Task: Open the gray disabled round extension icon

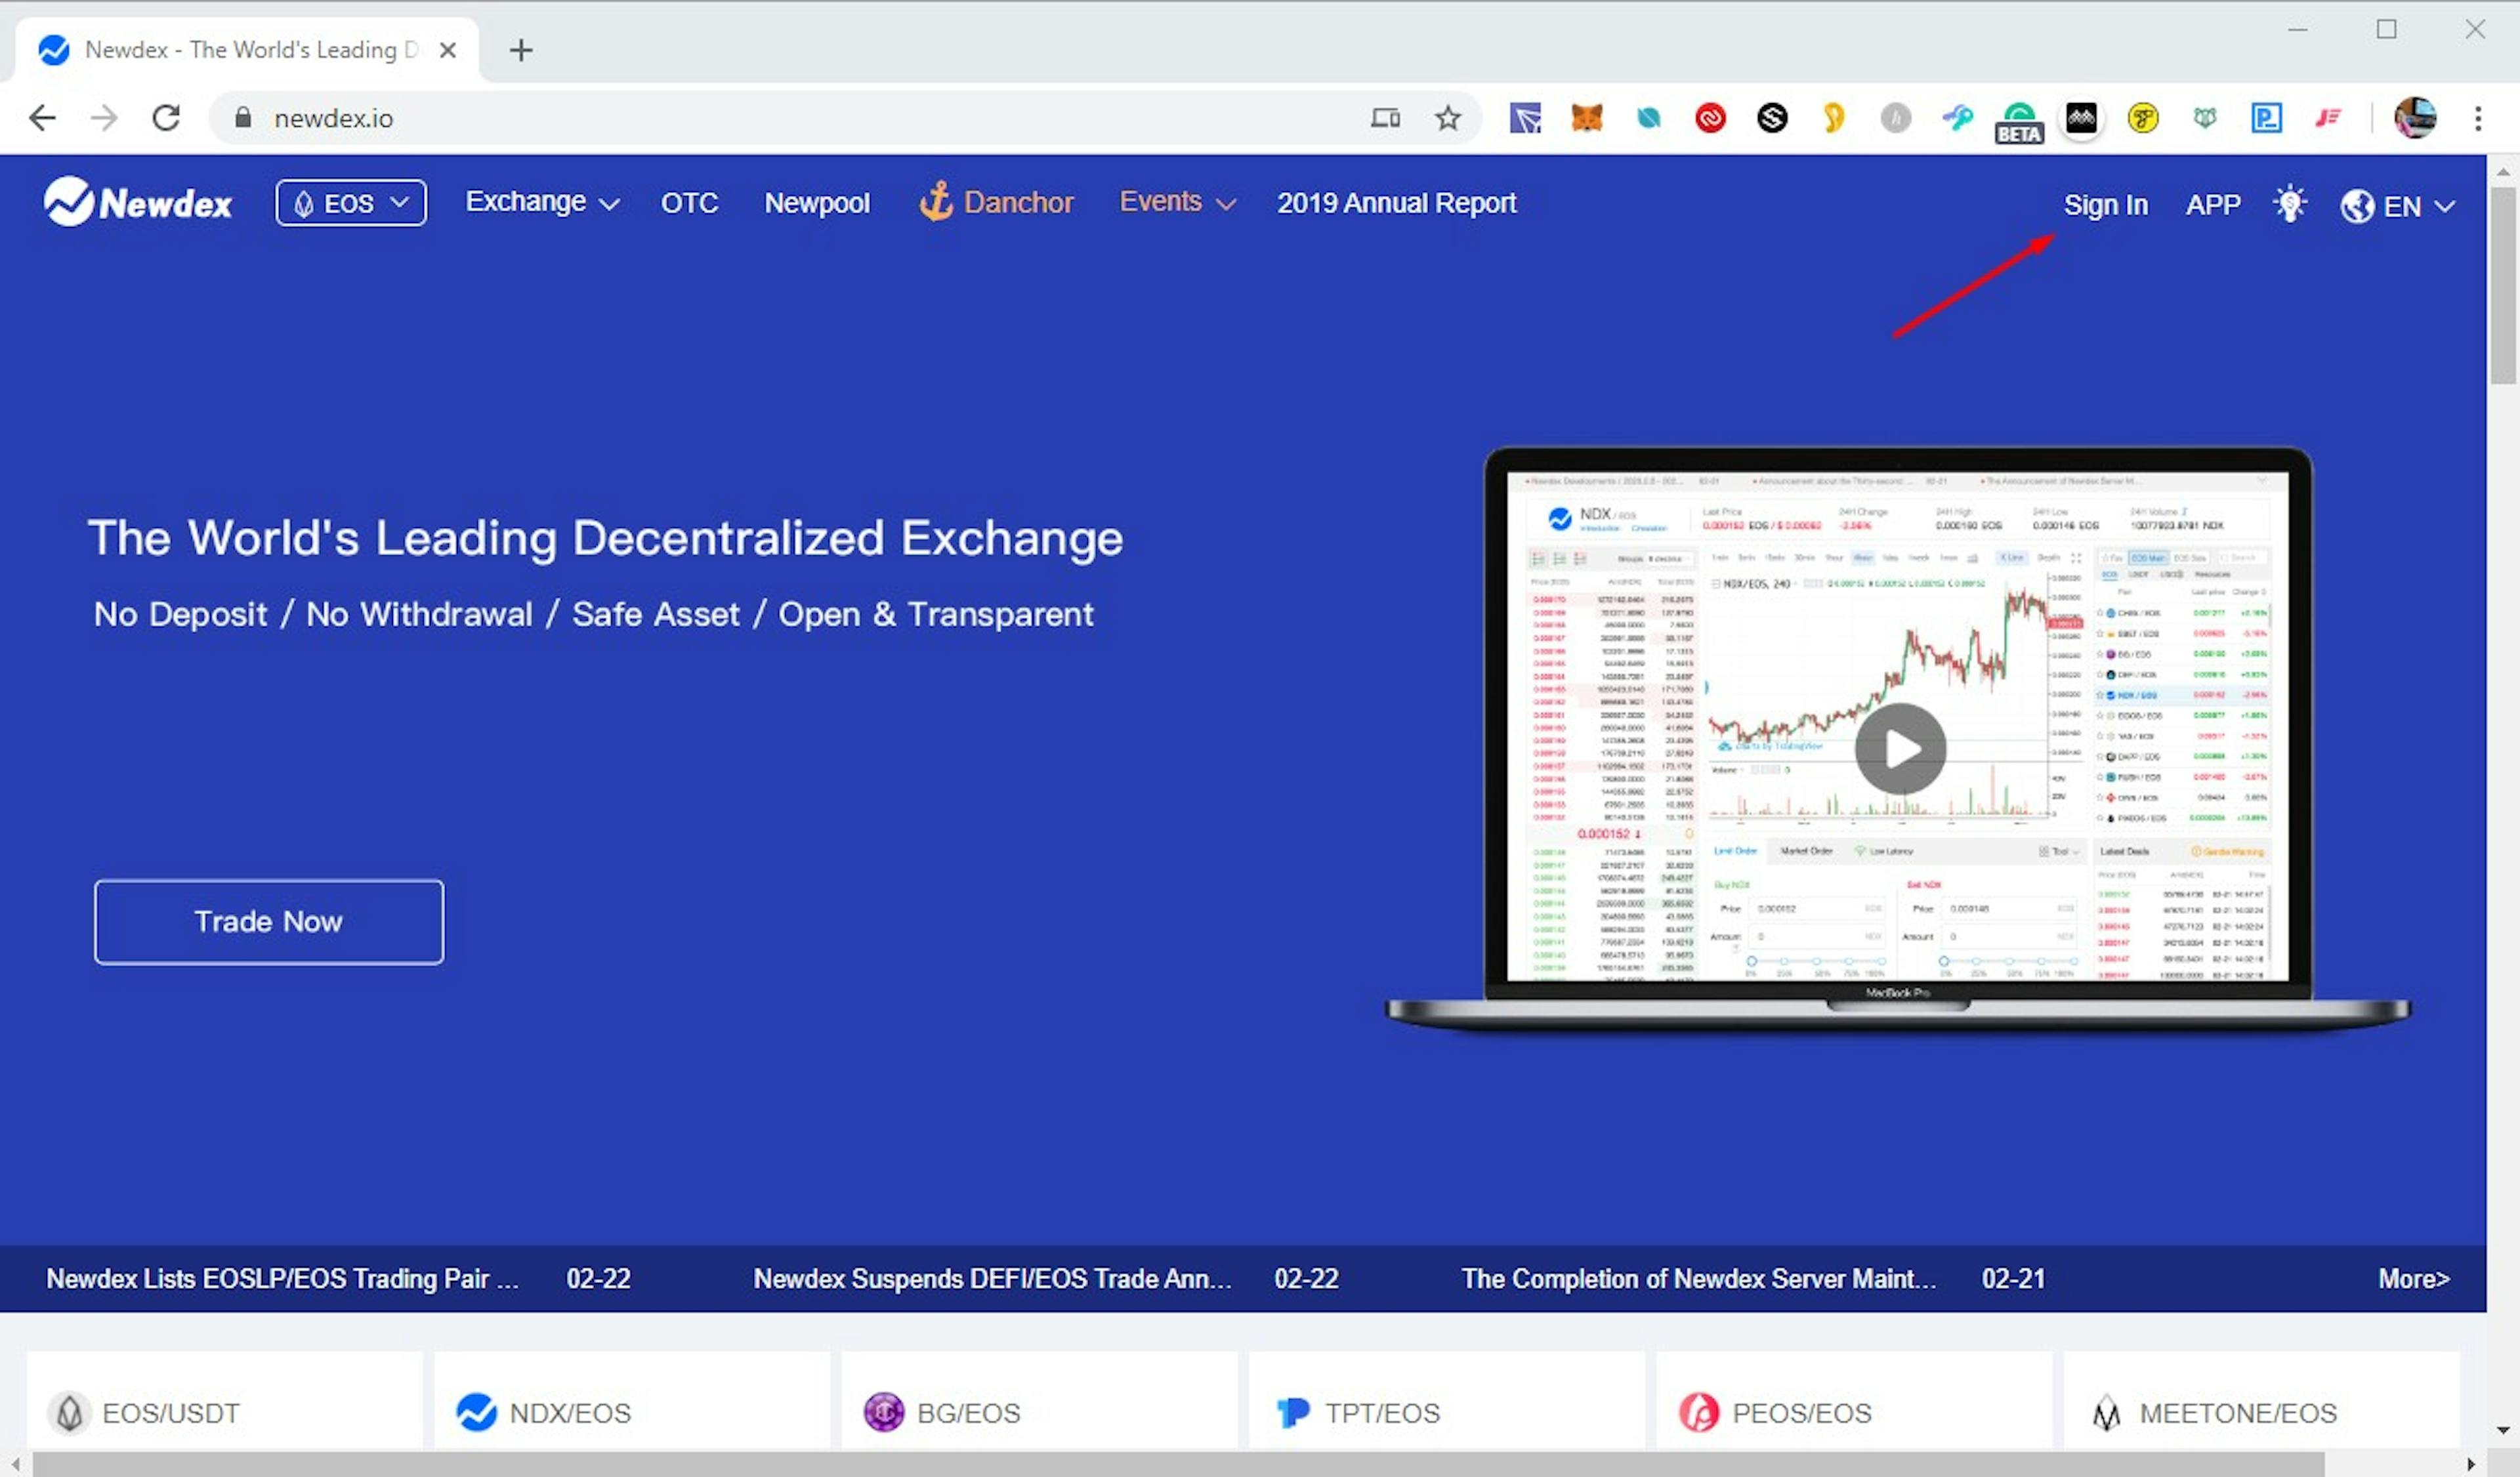Action: (x=1895, y=118)
